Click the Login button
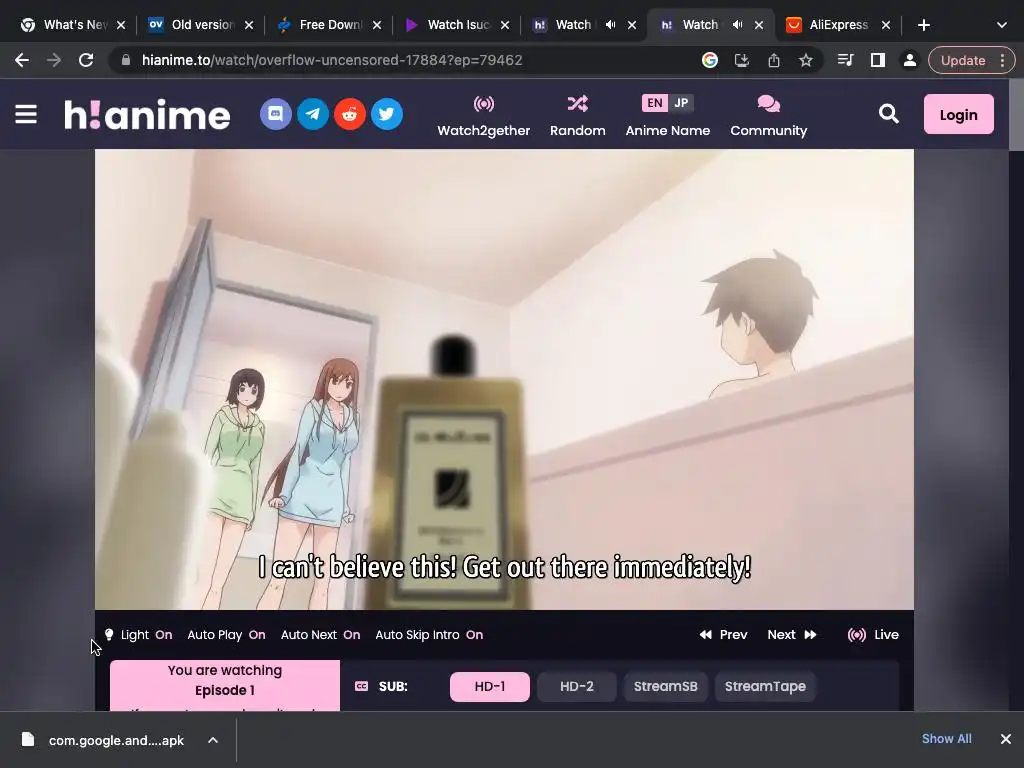 (958, 114)
